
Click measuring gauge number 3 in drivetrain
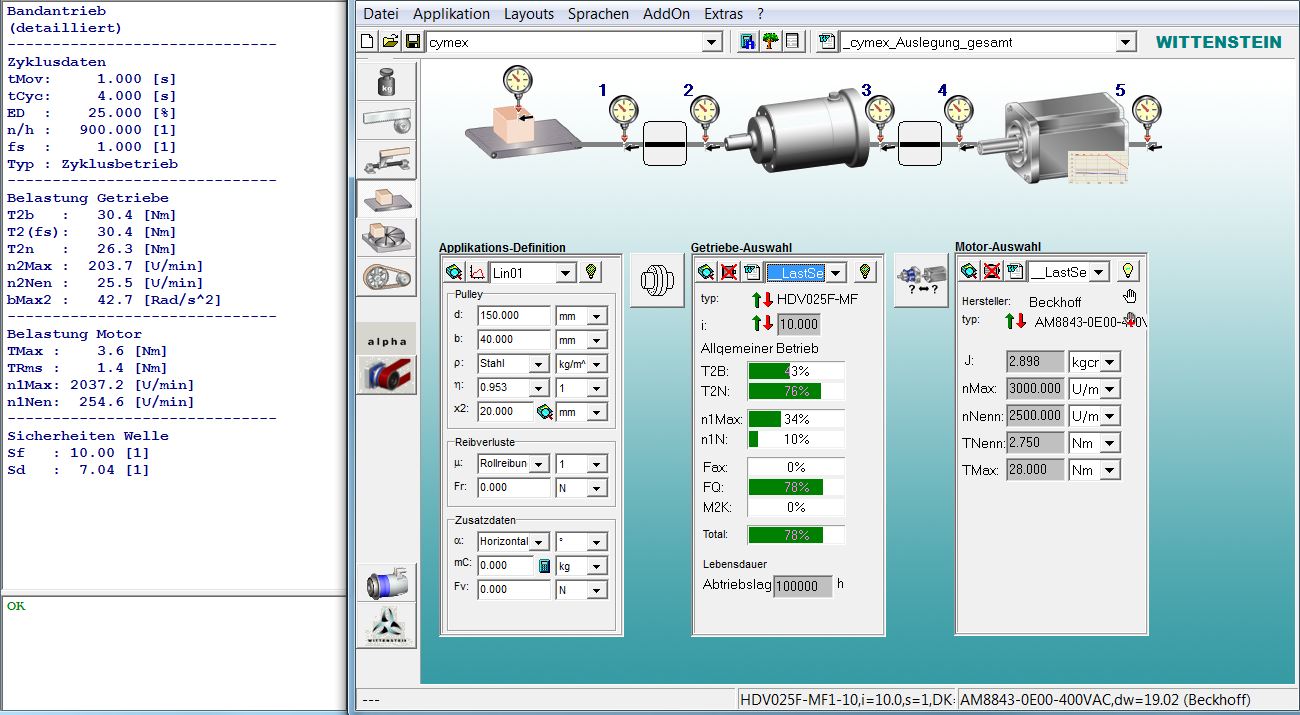click(x=879, y=108)
